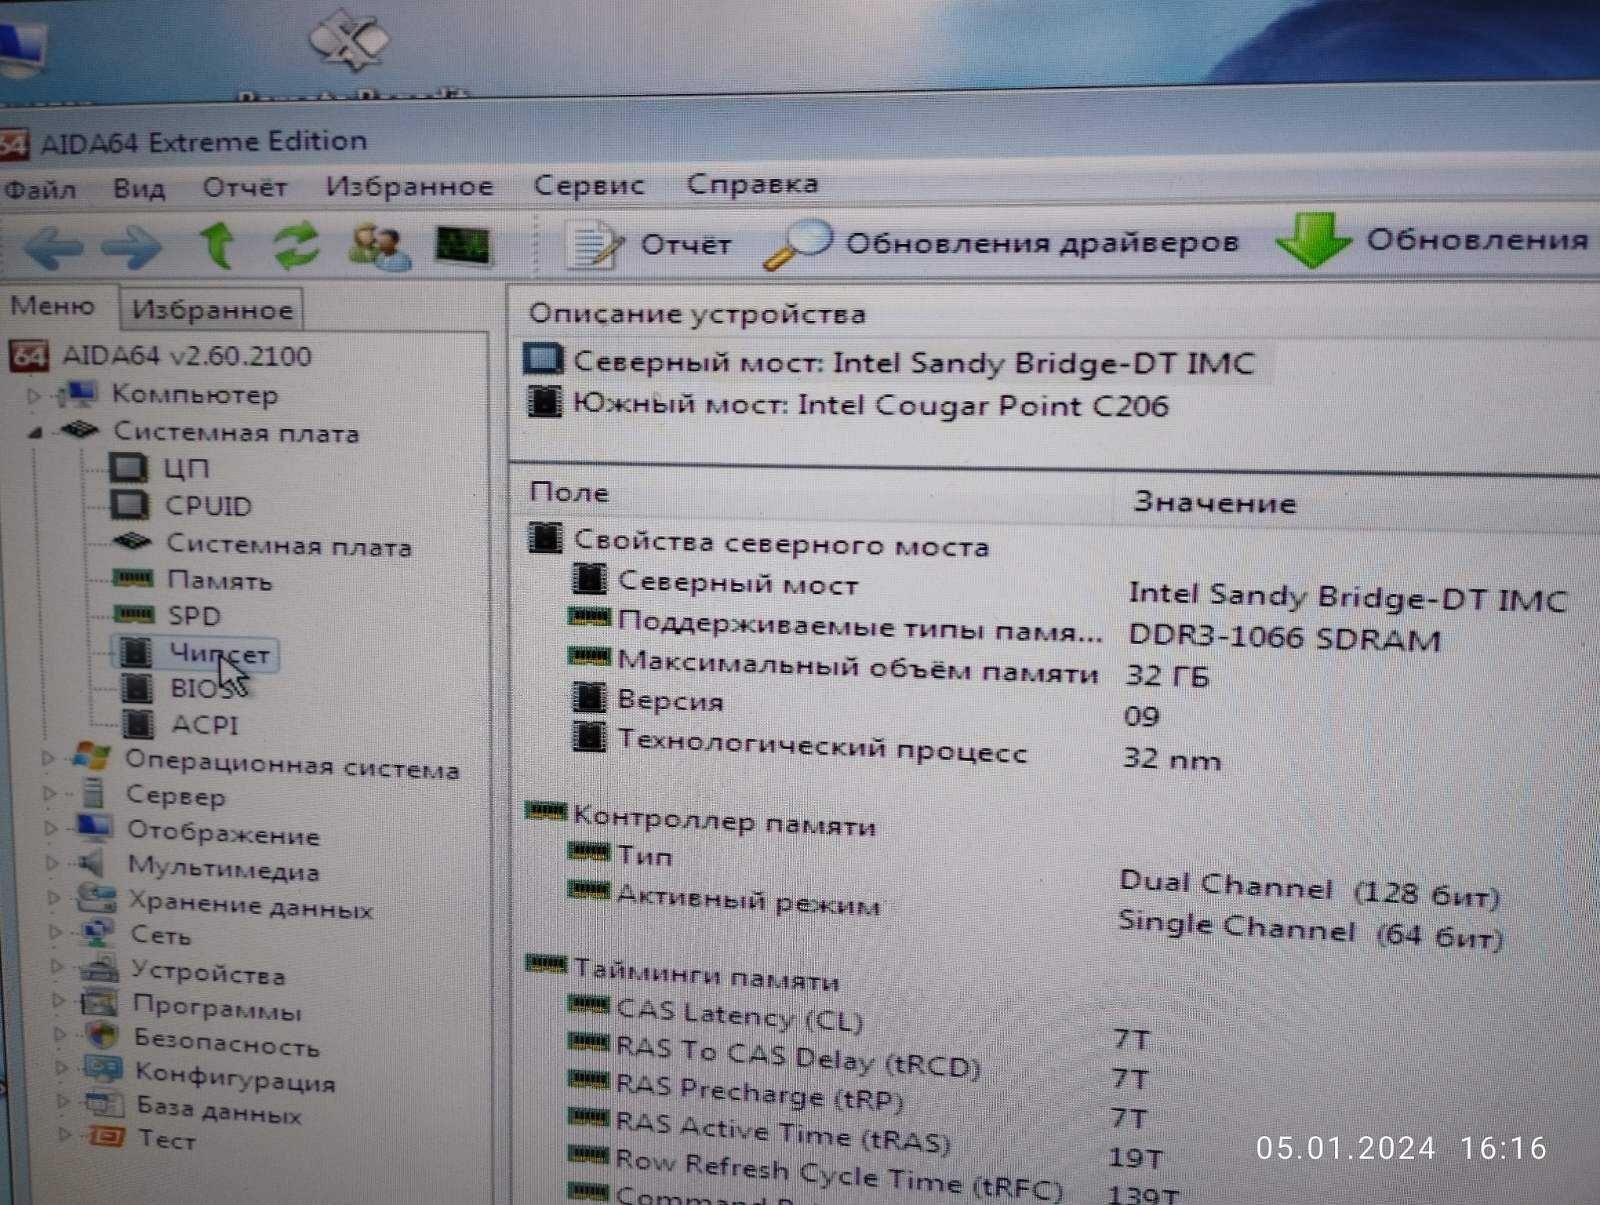Open the Отчёт menu

point(245,187)
